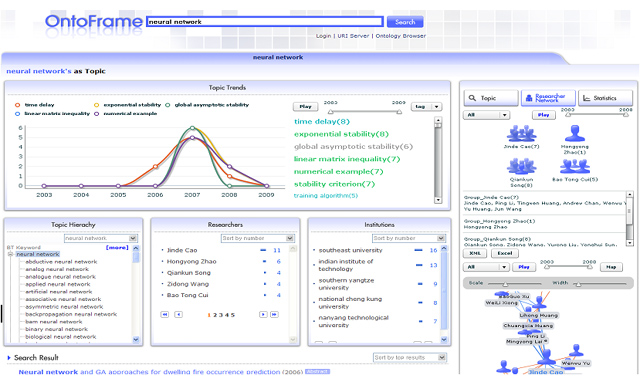Go to previous page of Researchers
The height and width of the screenshot is (392, 640).
(178, 314)
